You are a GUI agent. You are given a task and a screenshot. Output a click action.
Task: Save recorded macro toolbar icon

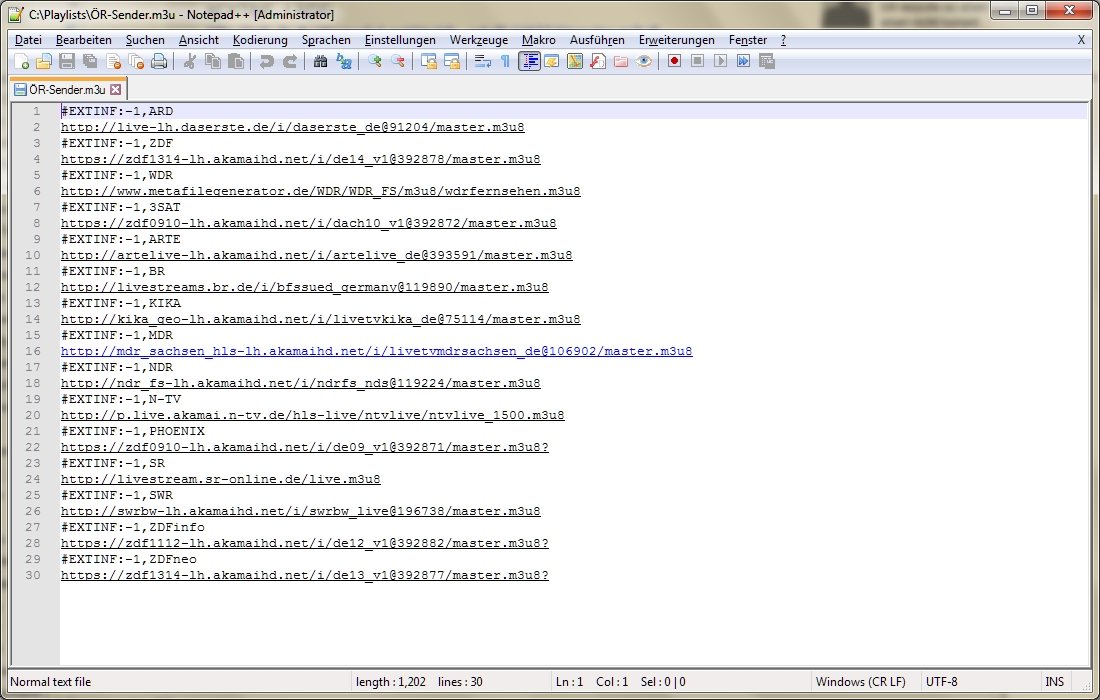(767, 62)
